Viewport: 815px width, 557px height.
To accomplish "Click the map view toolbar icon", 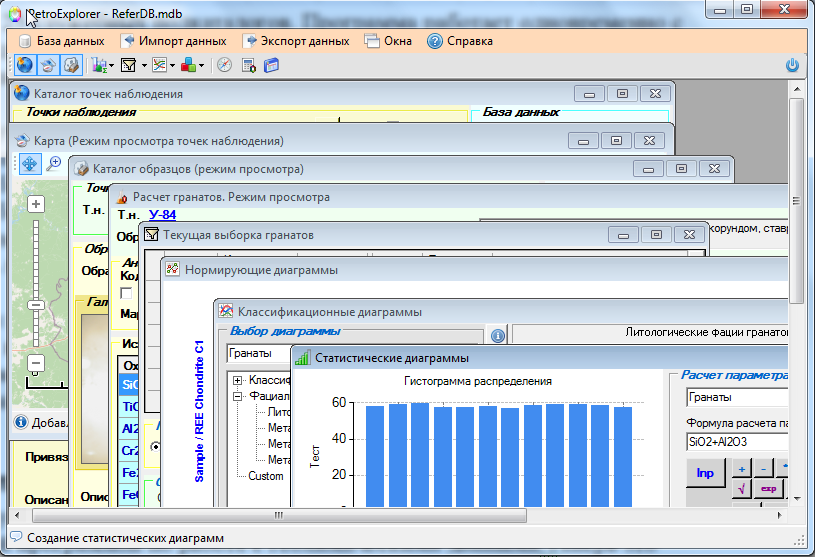I will (48, 65).
